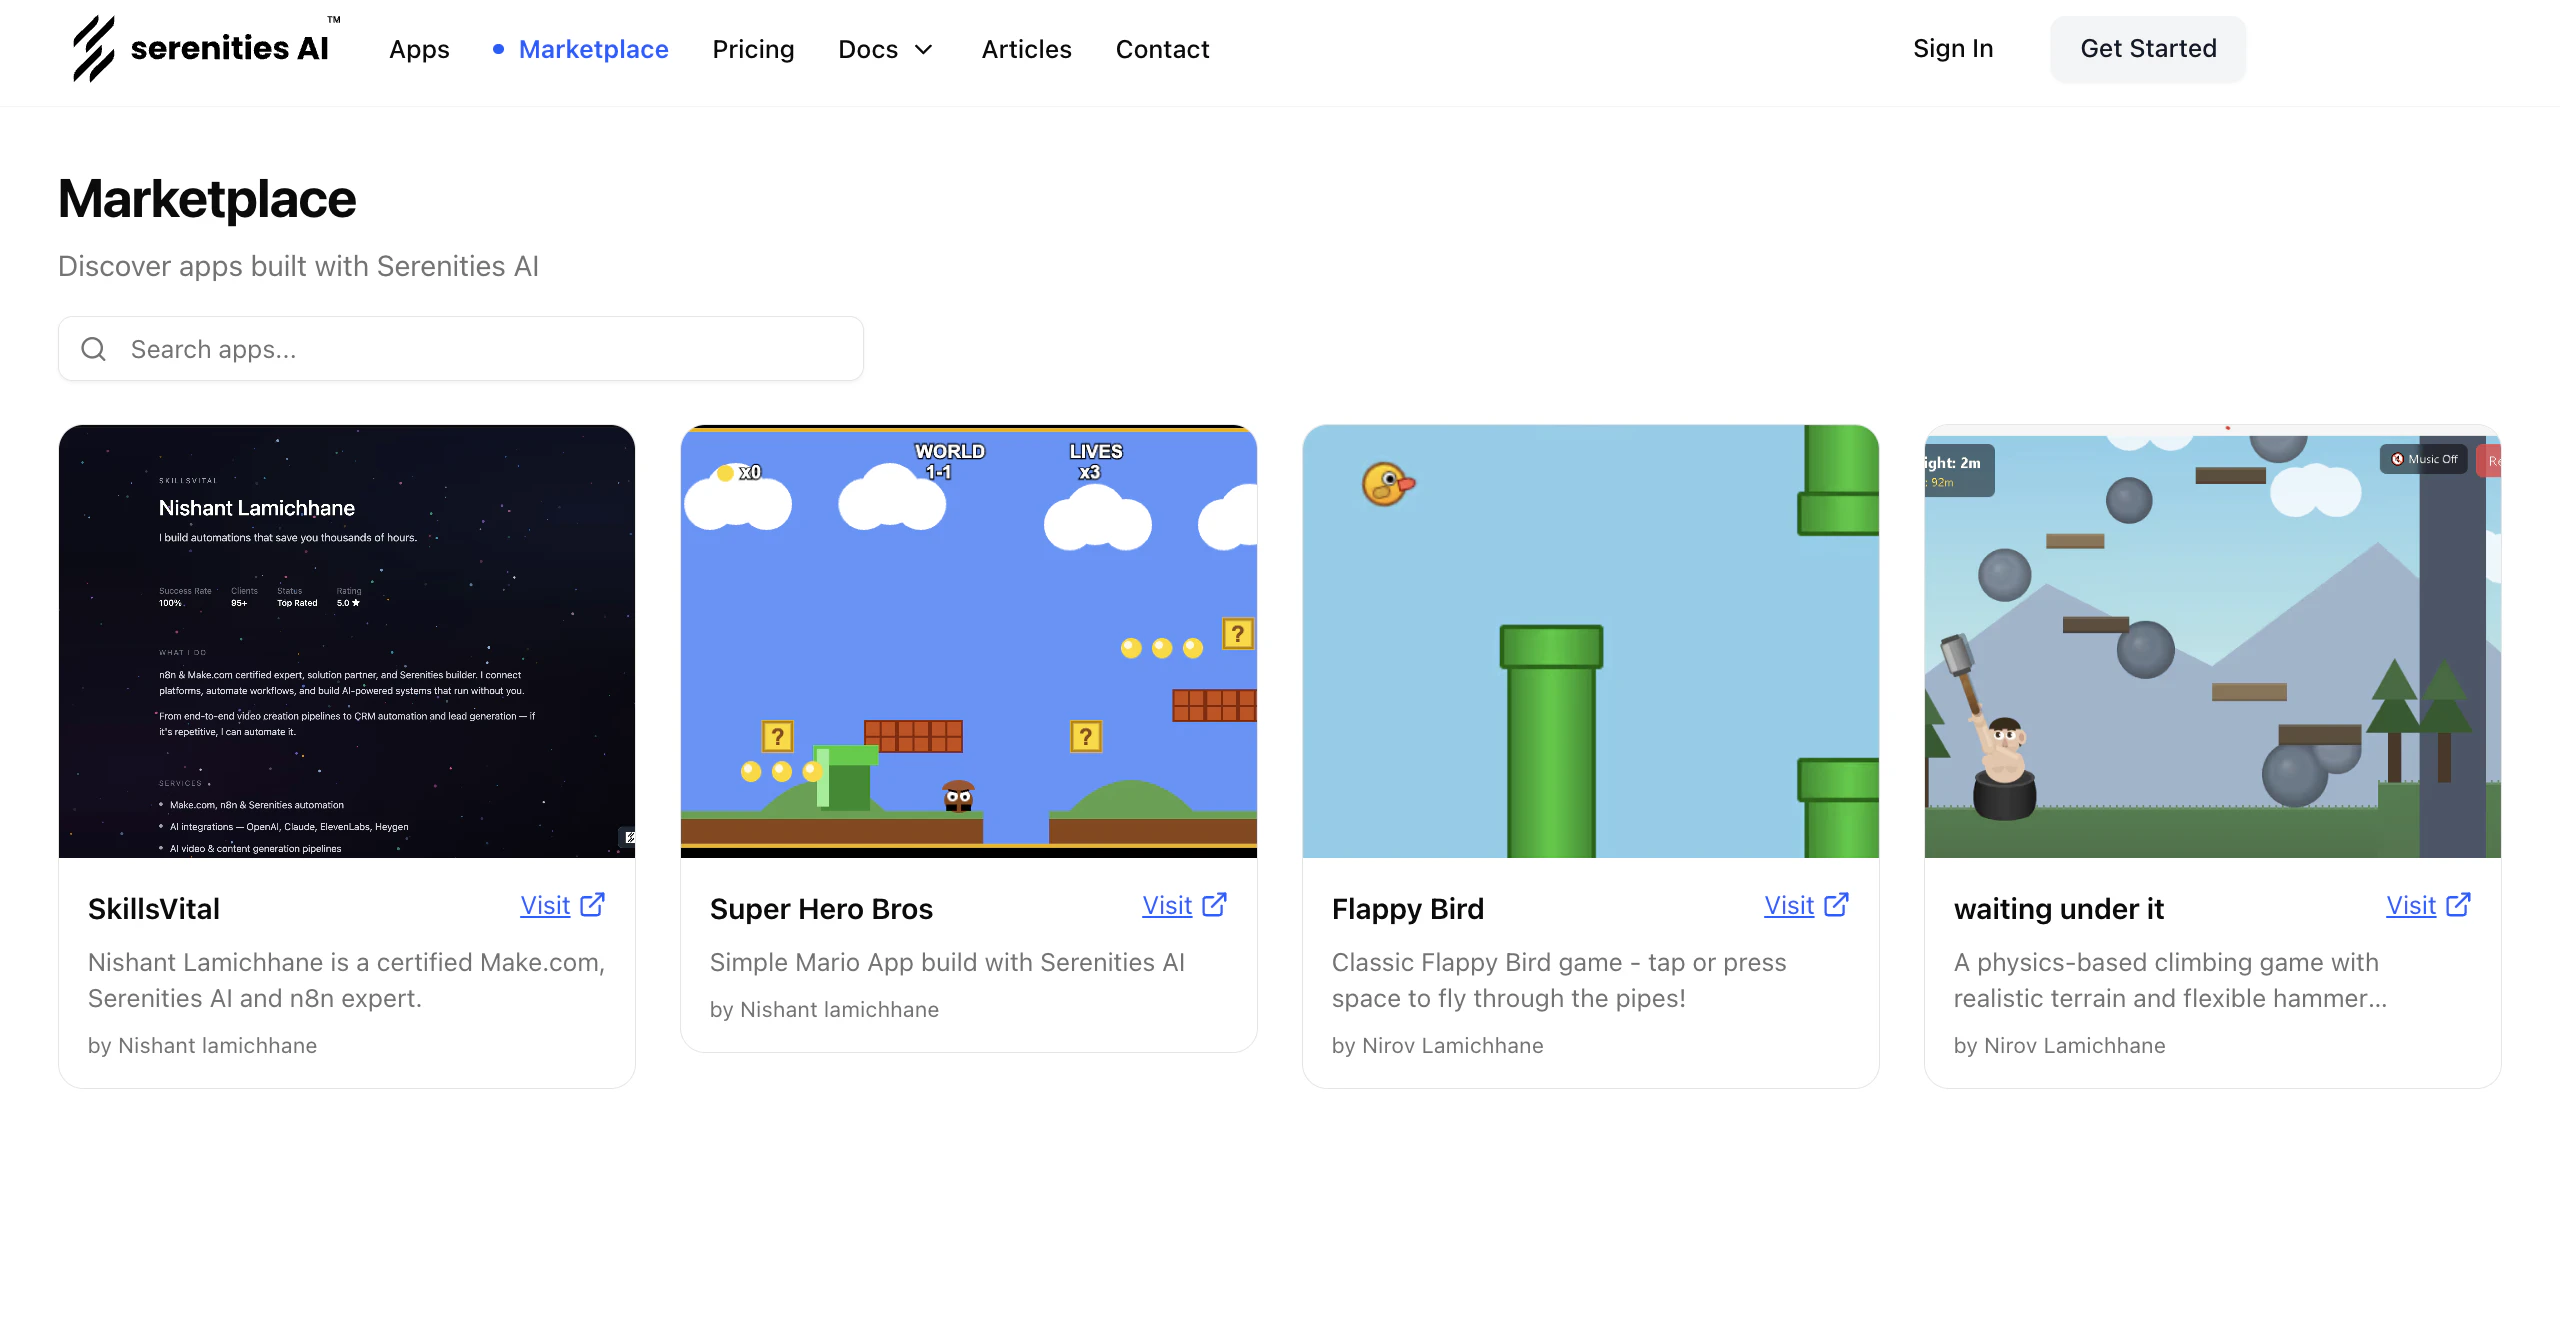Click SkillsVital external link icon

[x=593, y=905]
